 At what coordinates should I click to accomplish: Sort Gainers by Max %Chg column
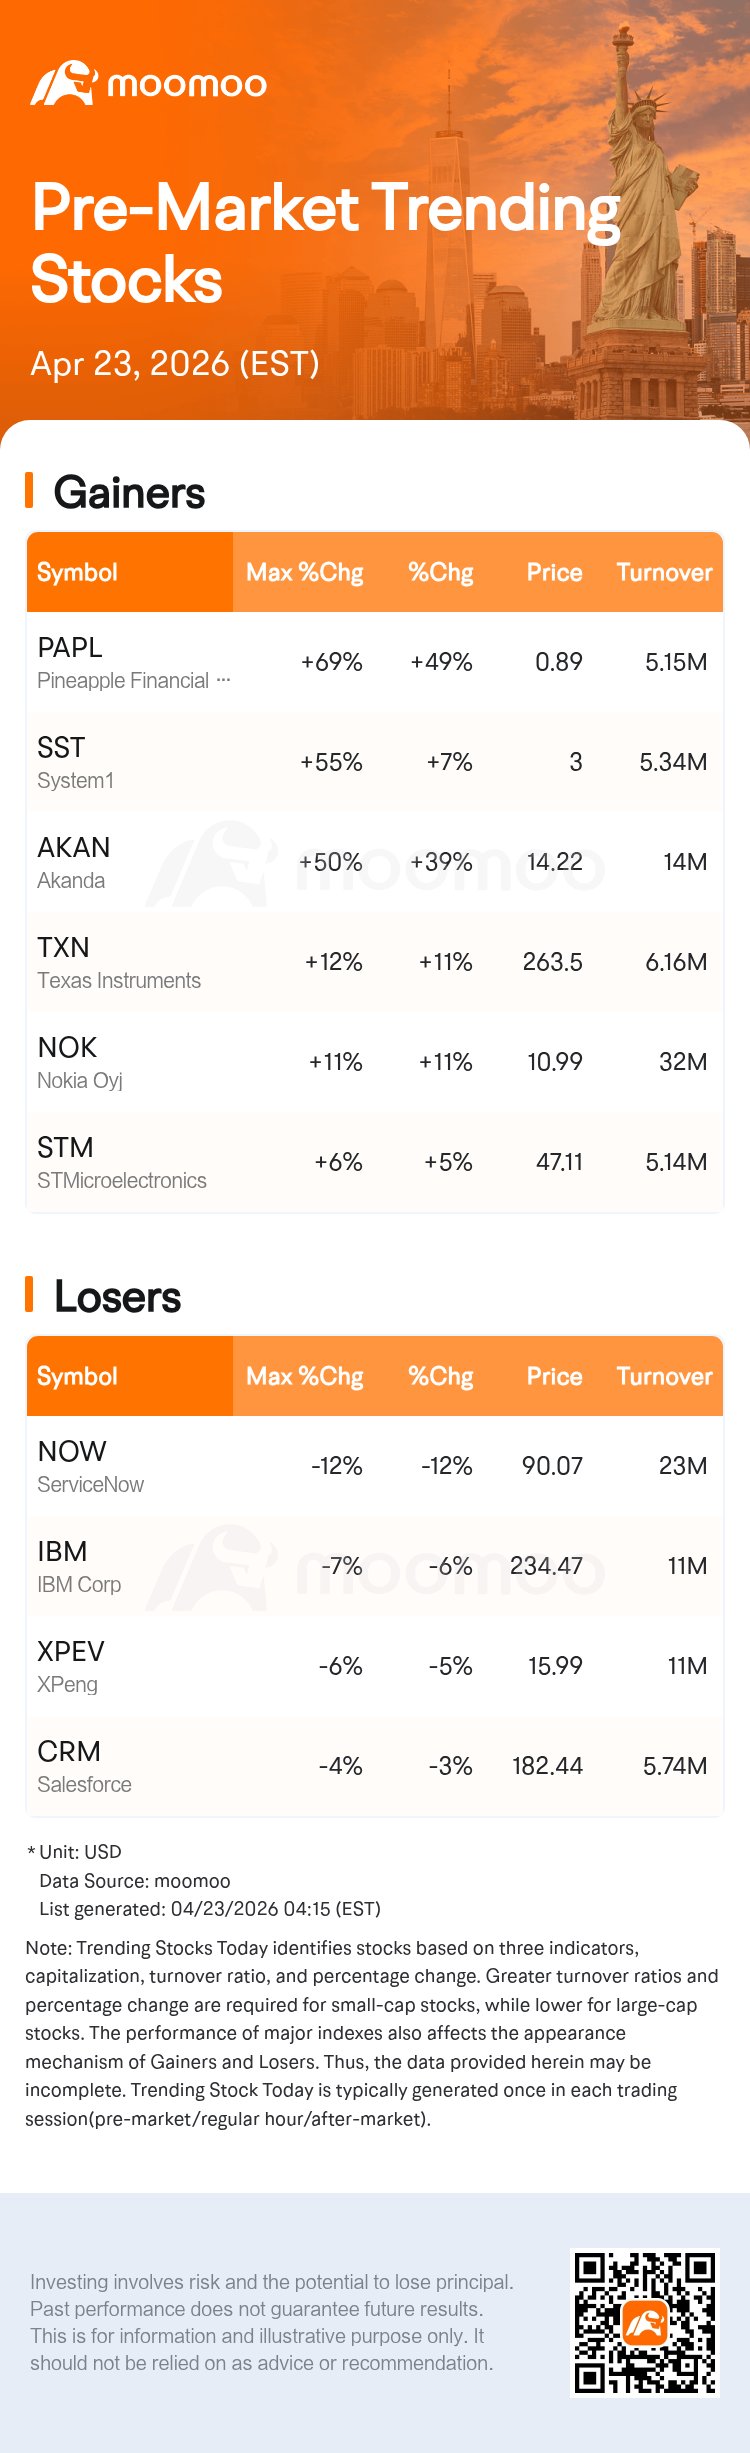point(304,572)
